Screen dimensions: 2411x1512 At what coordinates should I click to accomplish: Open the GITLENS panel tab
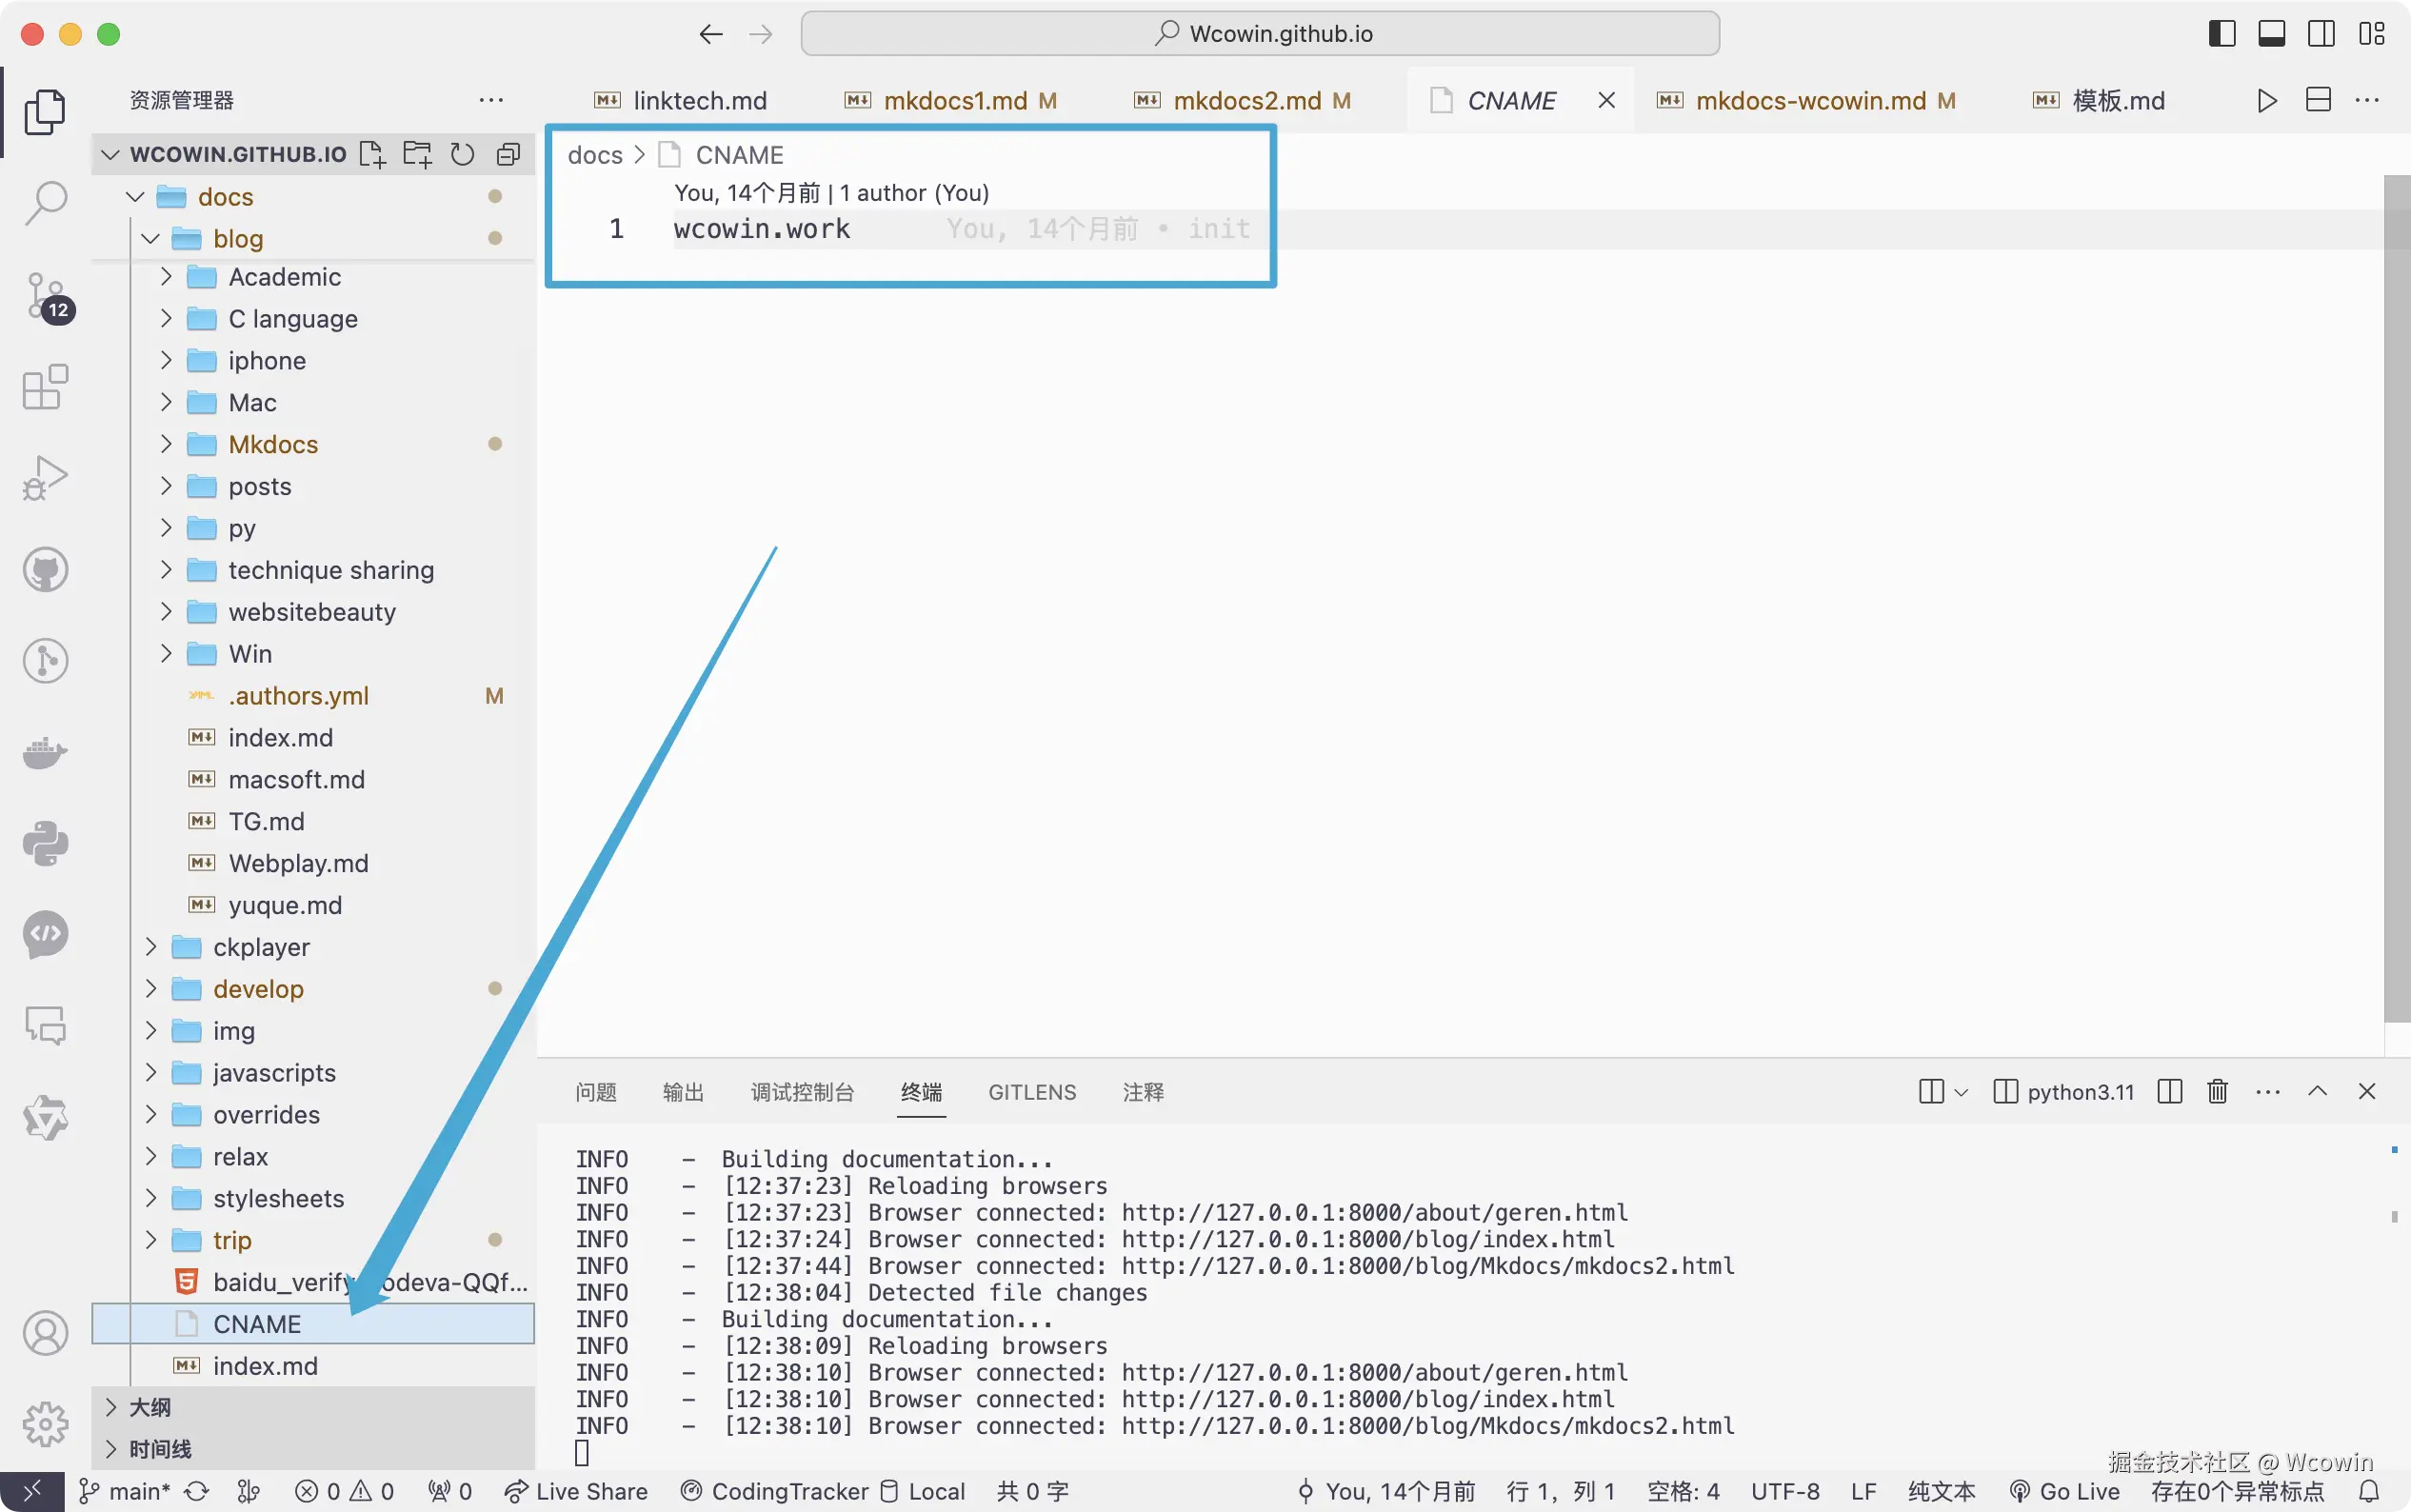[1031, 1092]
